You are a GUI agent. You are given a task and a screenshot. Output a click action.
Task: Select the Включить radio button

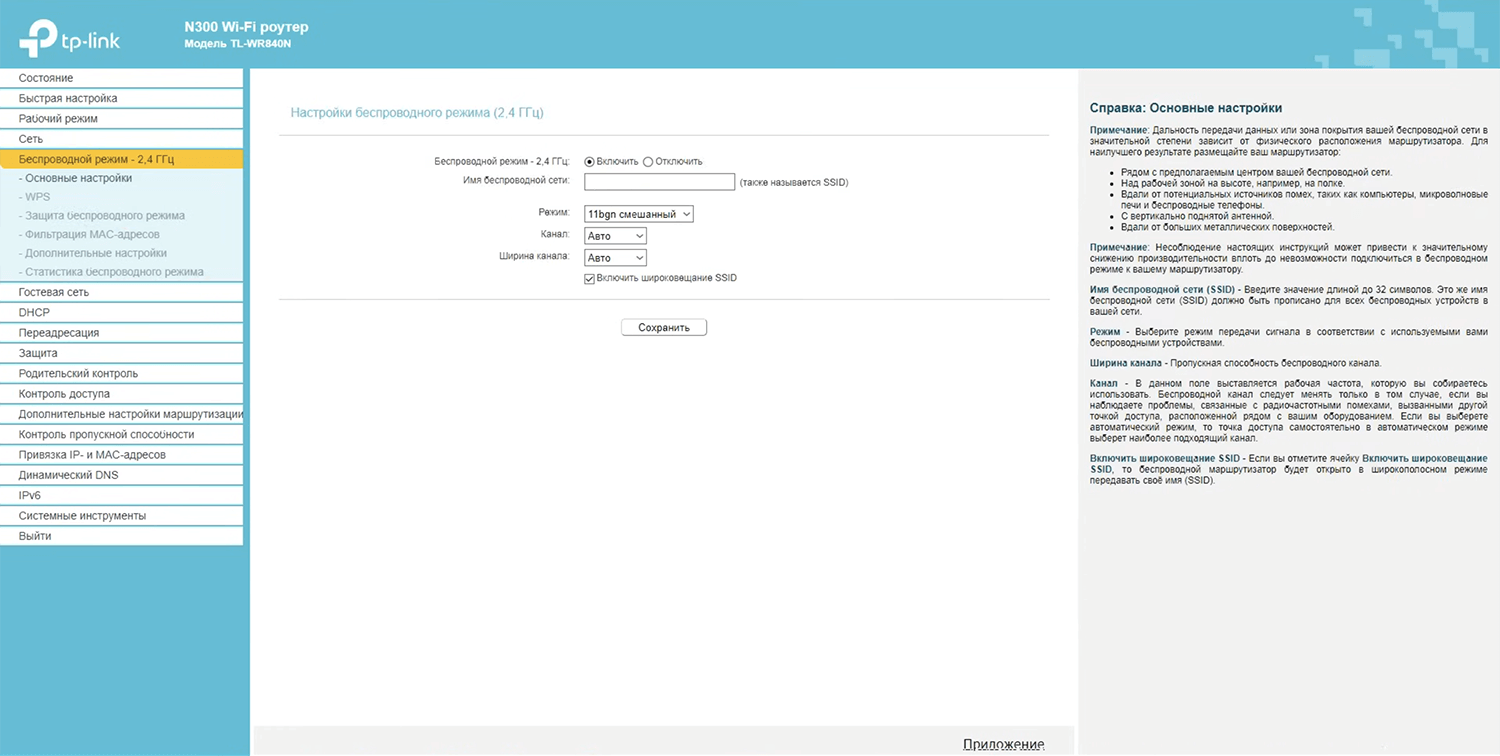(590, 161)
